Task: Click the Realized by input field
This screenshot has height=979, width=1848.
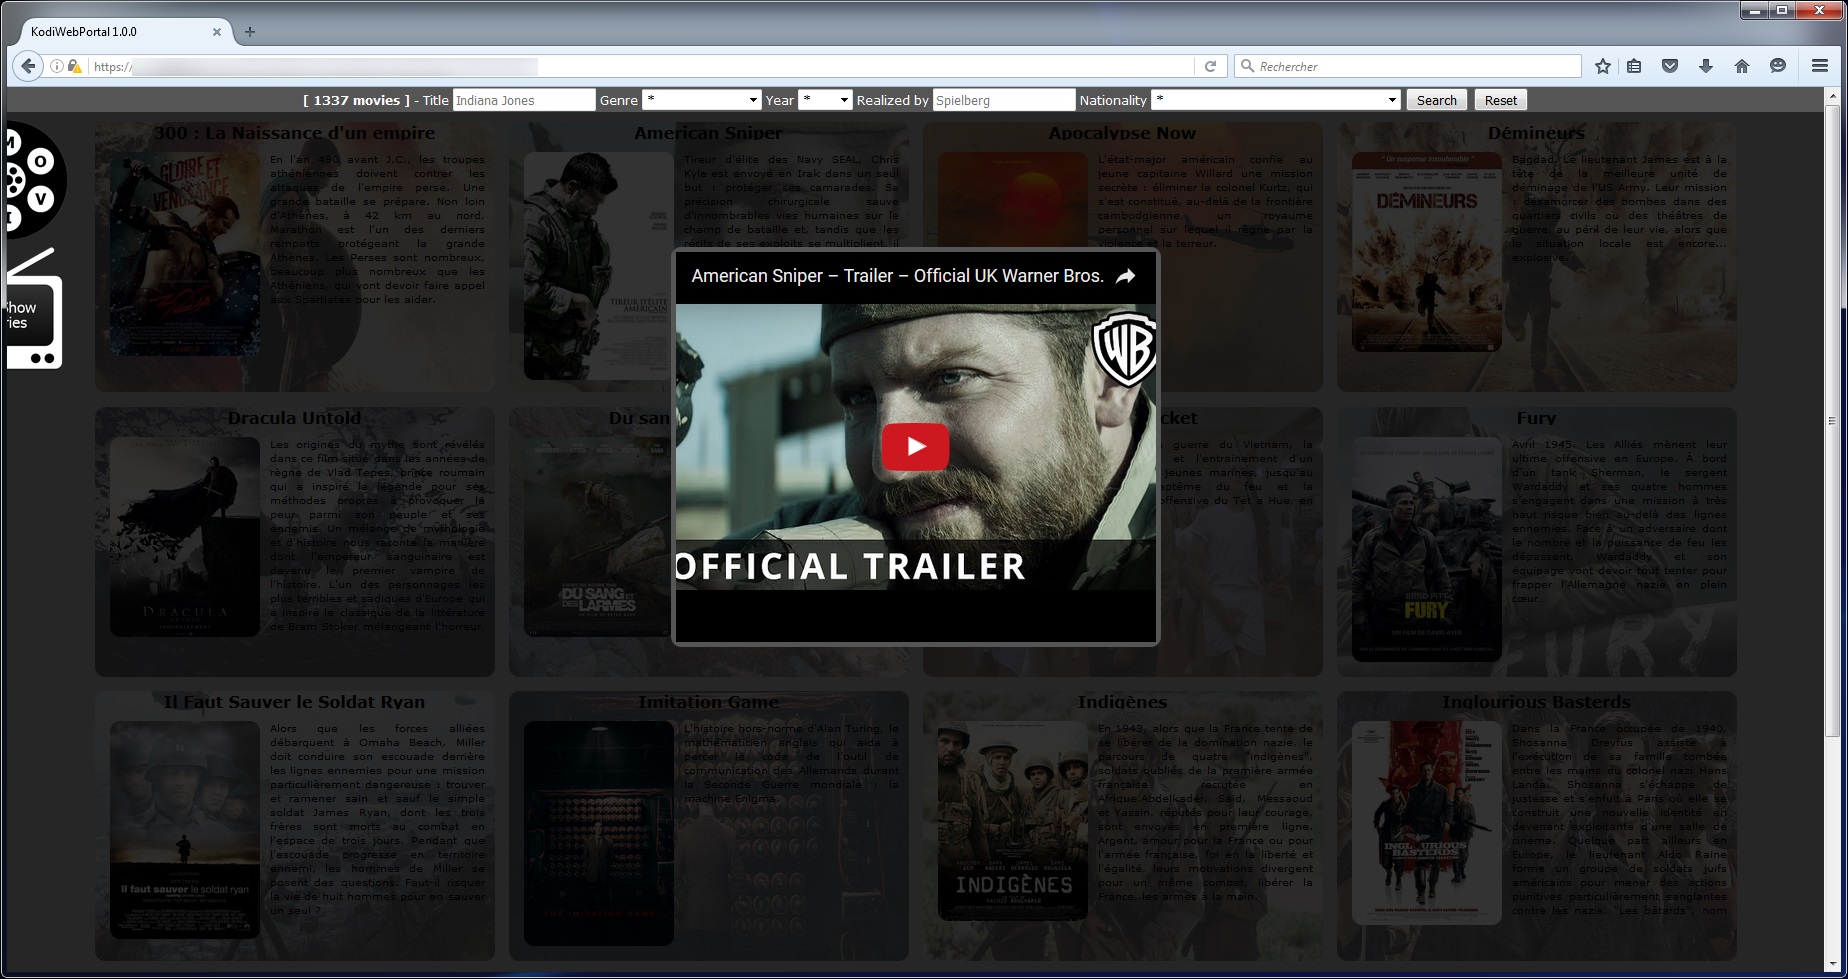Action: [1003, 100]
